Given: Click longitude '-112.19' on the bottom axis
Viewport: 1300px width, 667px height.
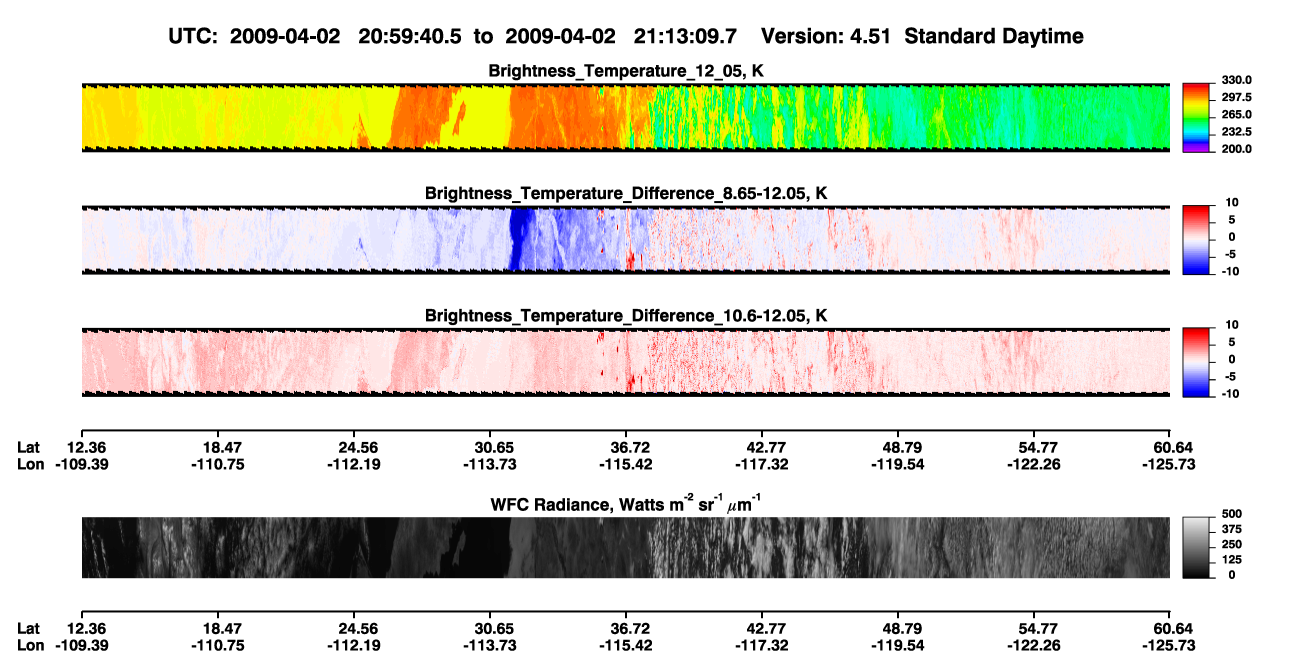Looking at the screenshot, I should pyautogui.click(x=354, y=645).
